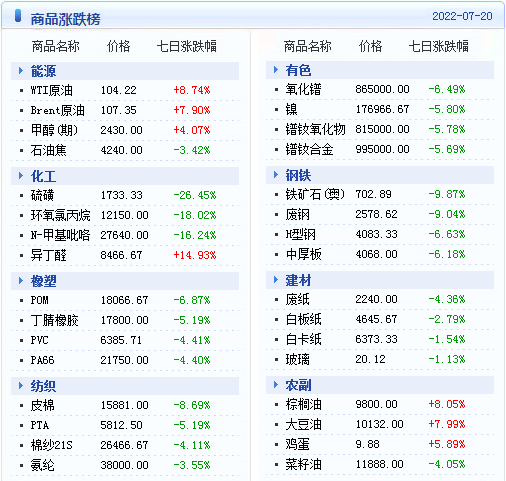Open N-甲基吡咯 commodity
Viewport: 506px width, 481px height.
pos(60,235)
